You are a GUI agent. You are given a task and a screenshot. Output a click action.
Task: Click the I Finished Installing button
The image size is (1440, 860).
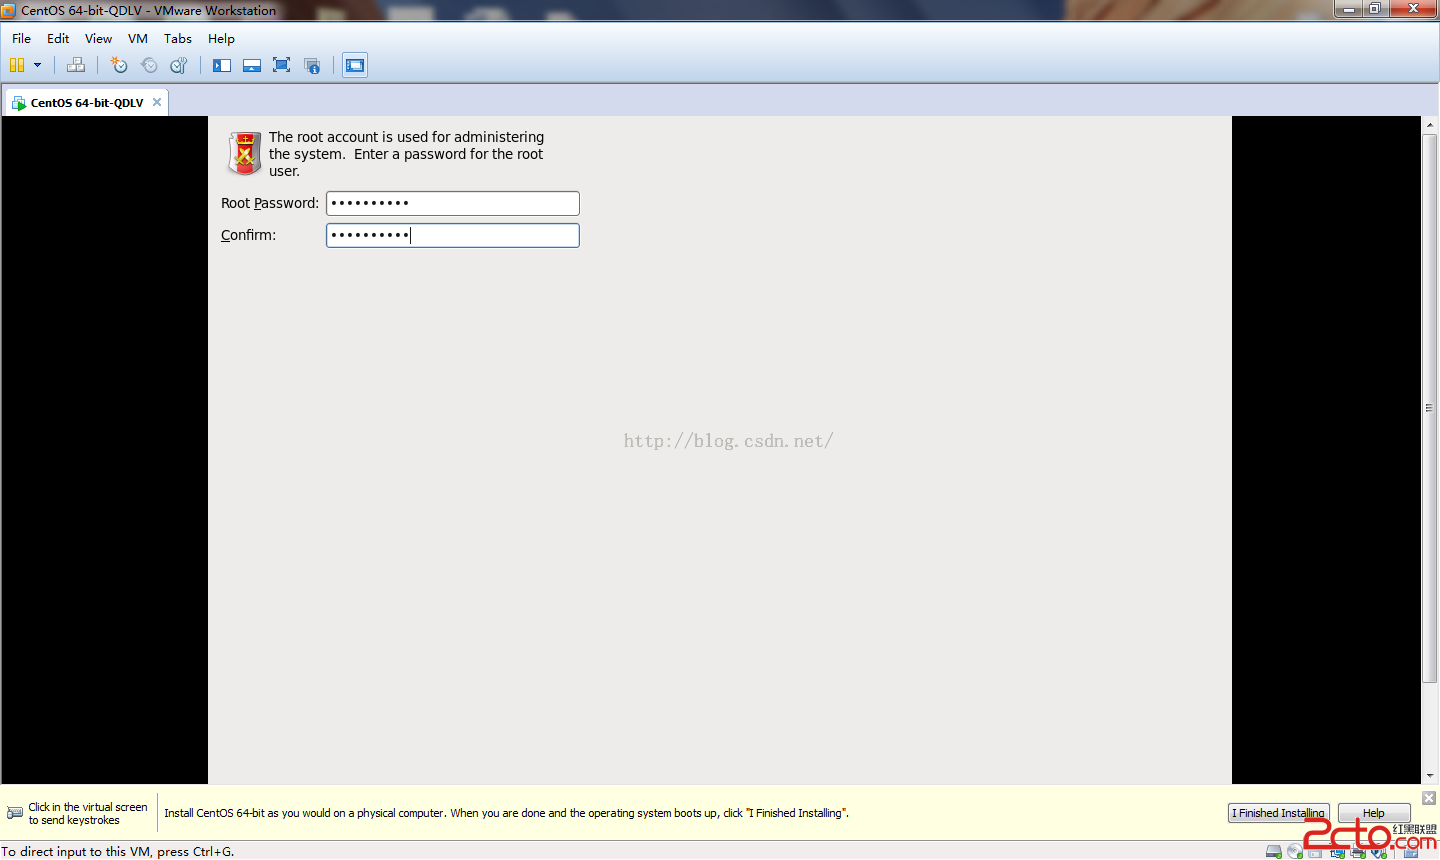coord(1278,813)
